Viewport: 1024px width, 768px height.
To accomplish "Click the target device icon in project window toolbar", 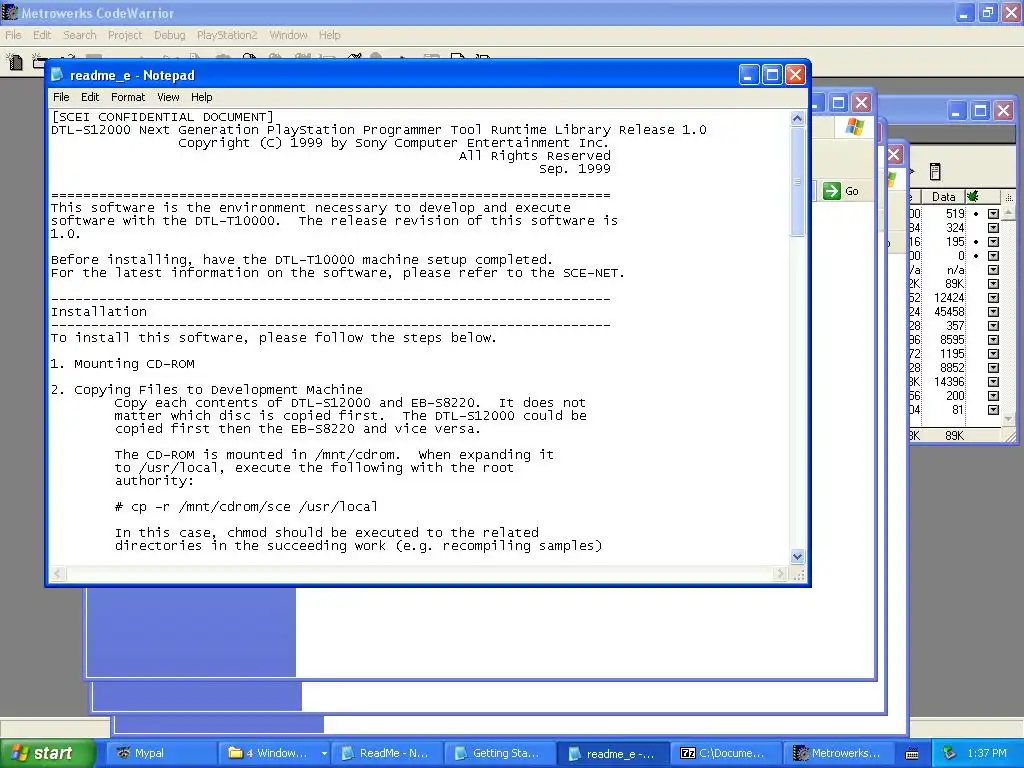I will tap(935, 171).
